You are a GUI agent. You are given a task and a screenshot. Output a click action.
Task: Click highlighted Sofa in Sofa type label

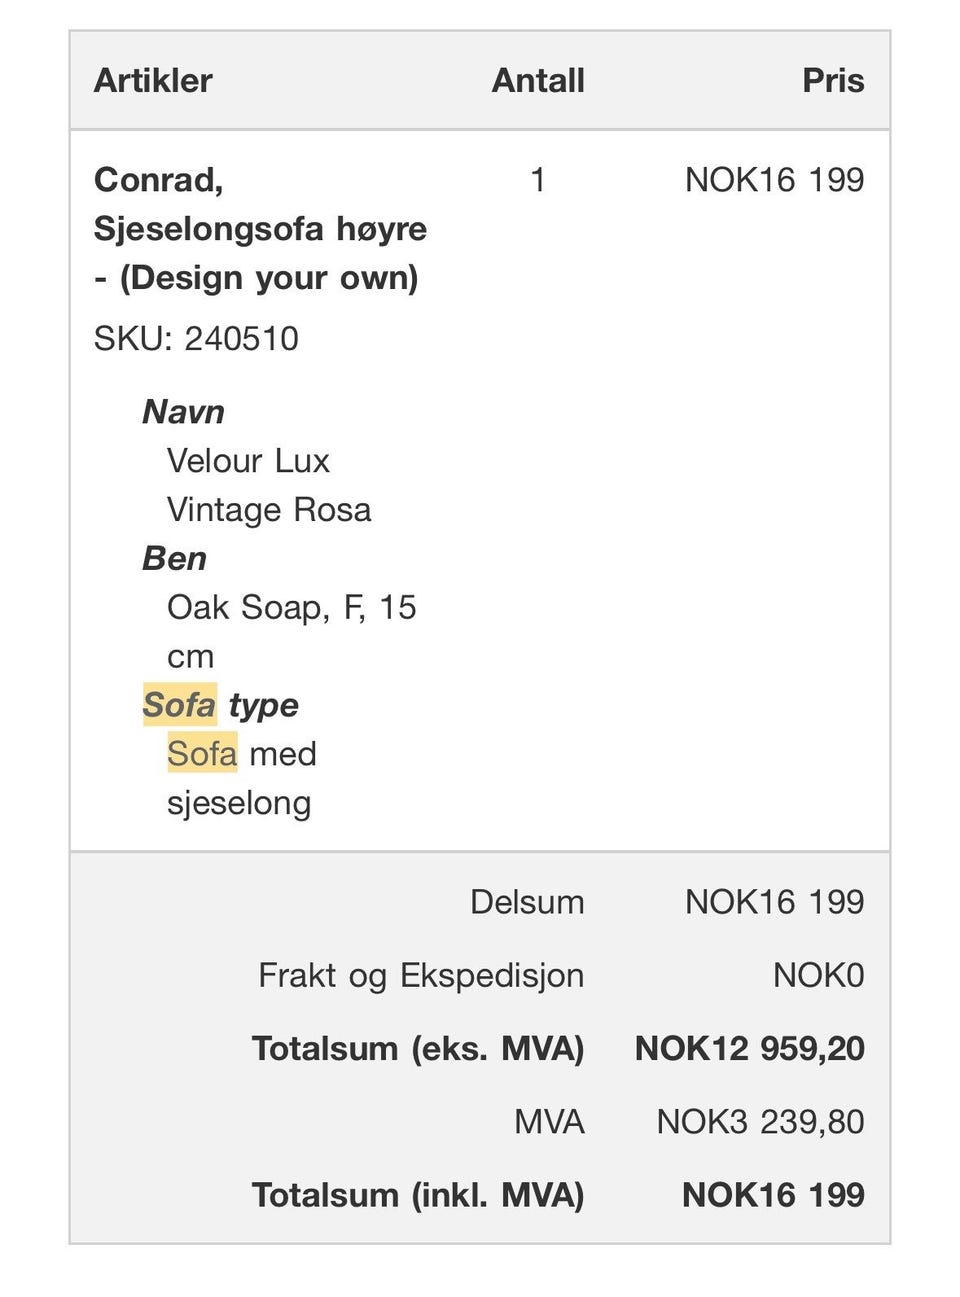point(179,705)
